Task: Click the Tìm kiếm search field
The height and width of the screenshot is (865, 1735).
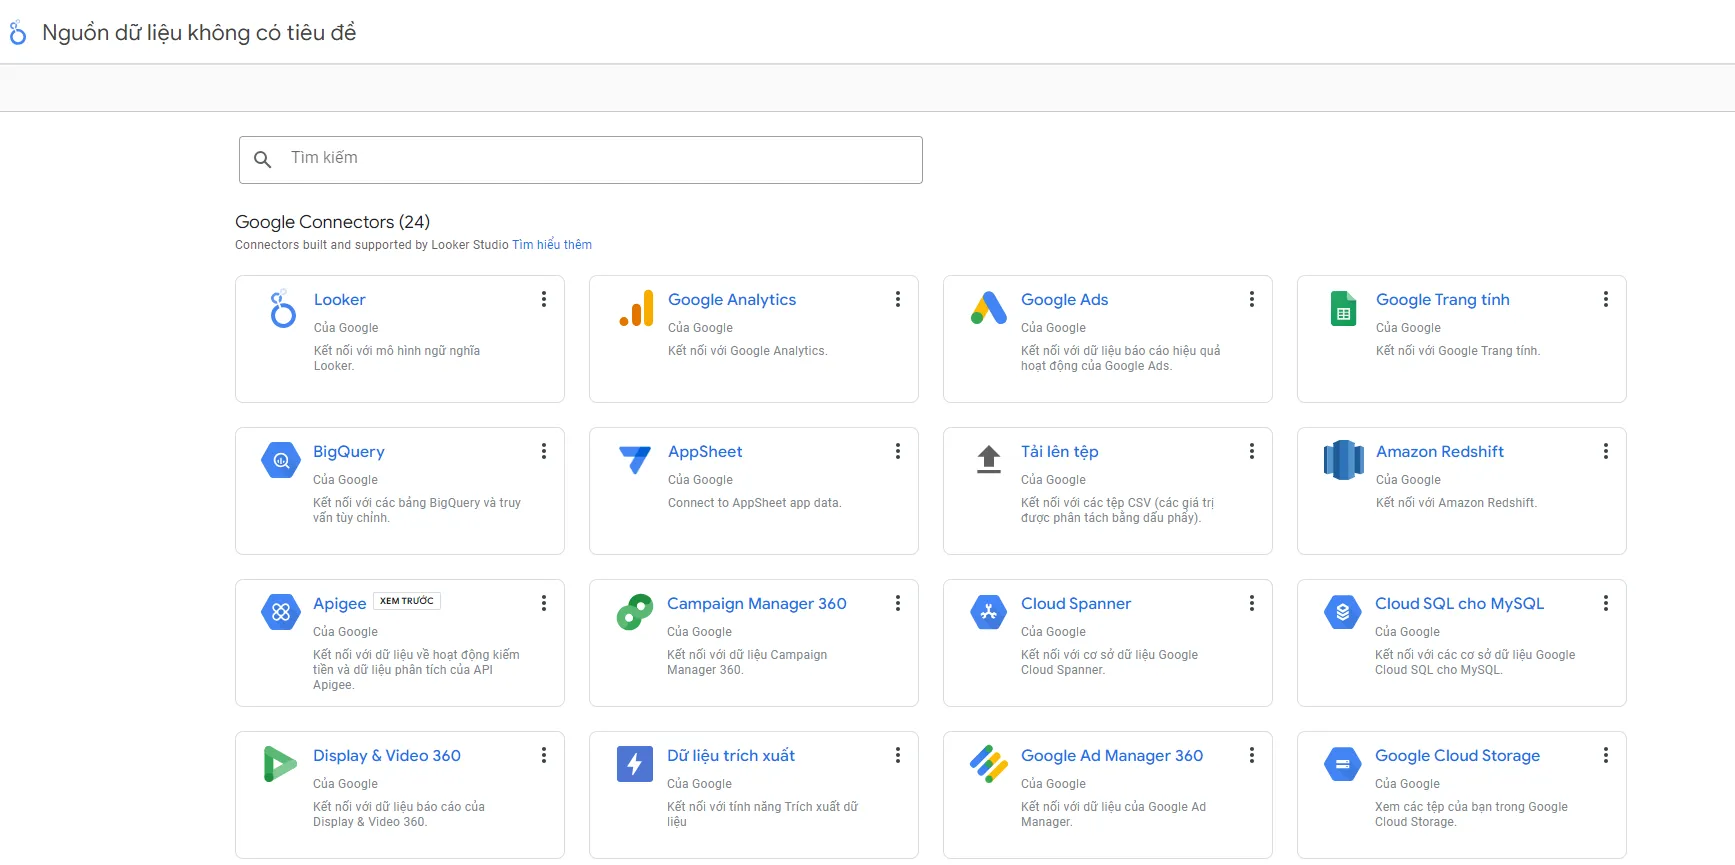Action: [581, 160]
